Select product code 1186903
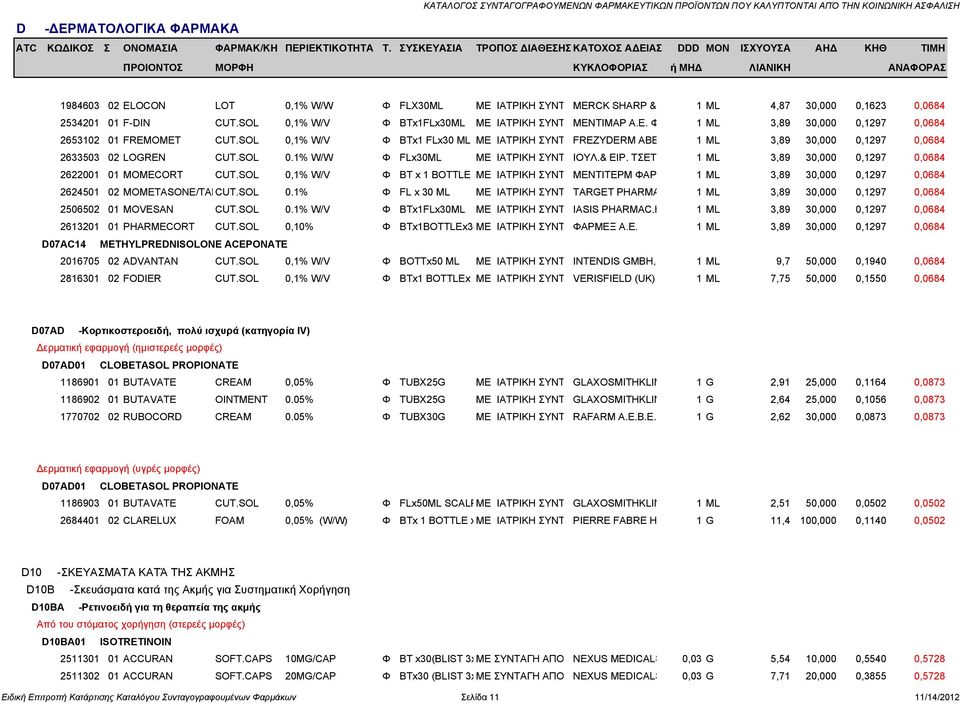Screen dimensions: 960x704 pyautogui.click(x=80, y=504)
